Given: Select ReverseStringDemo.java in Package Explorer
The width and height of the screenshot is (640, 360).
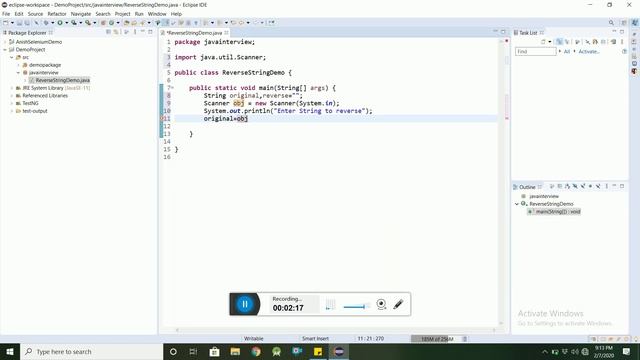Looking at the screenshot, I should tap(62, 80).
